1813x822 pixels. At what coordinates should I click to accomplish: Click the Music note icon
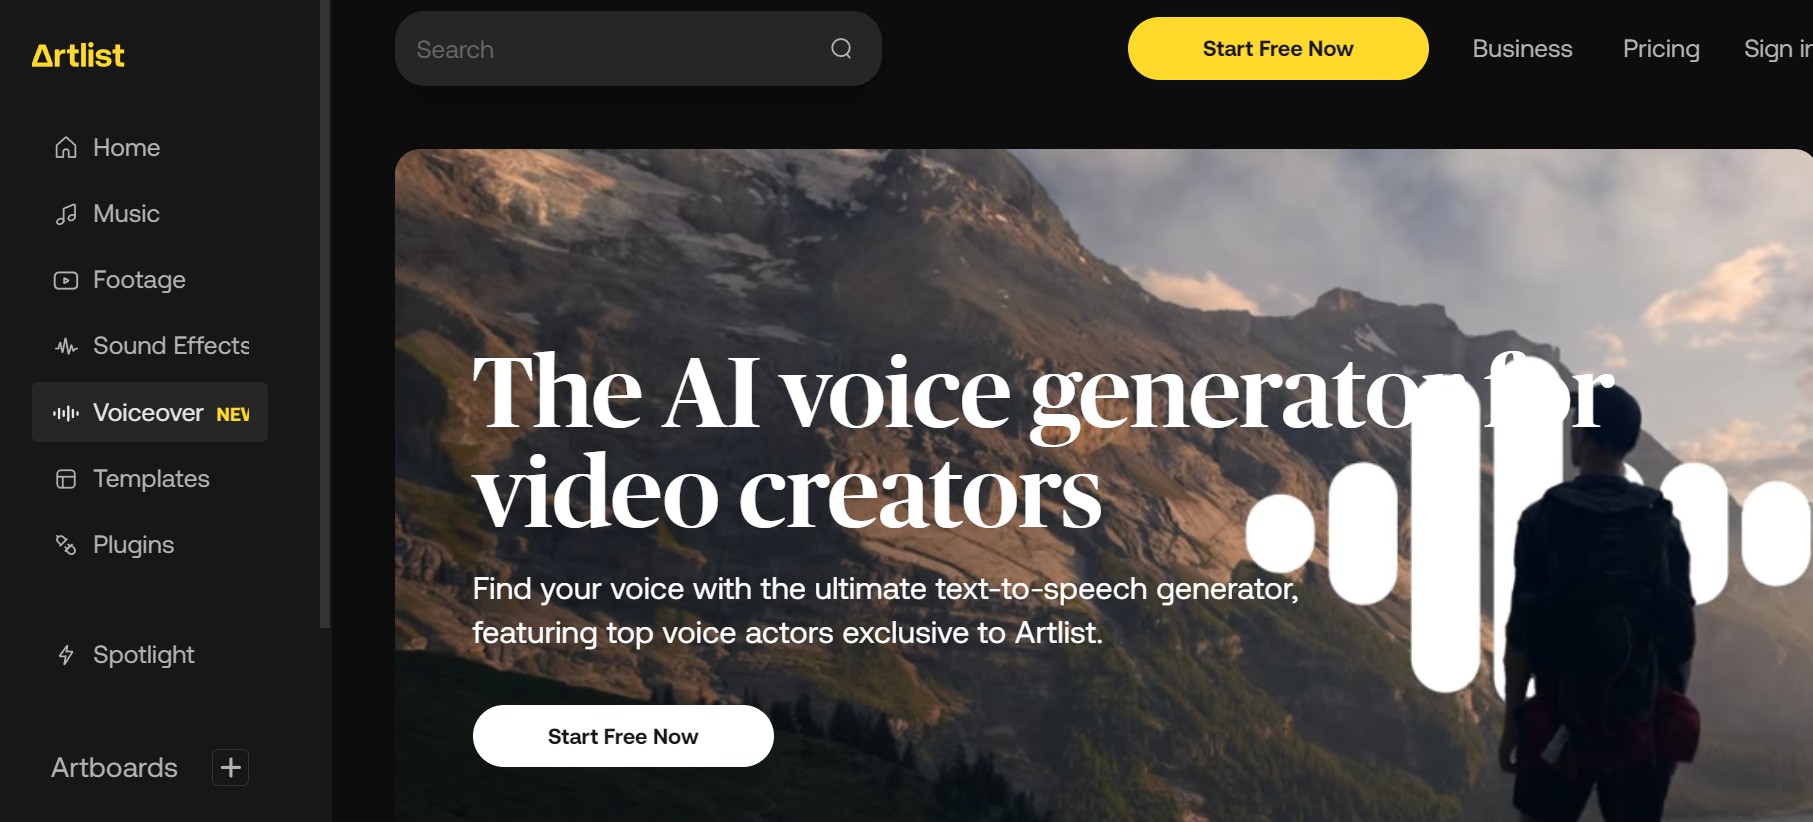pos(66,214)
